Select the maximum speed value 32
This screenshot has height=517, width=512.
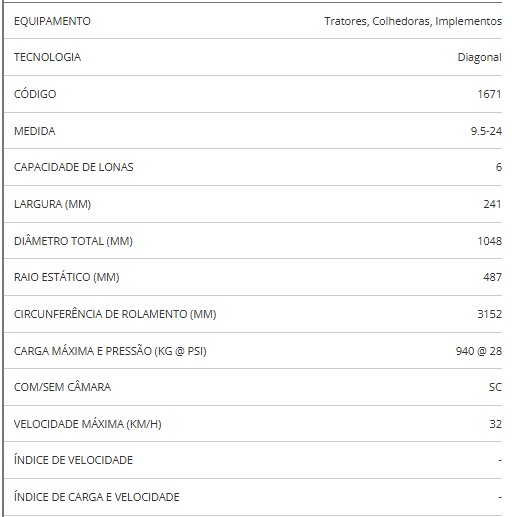(495, 424)
